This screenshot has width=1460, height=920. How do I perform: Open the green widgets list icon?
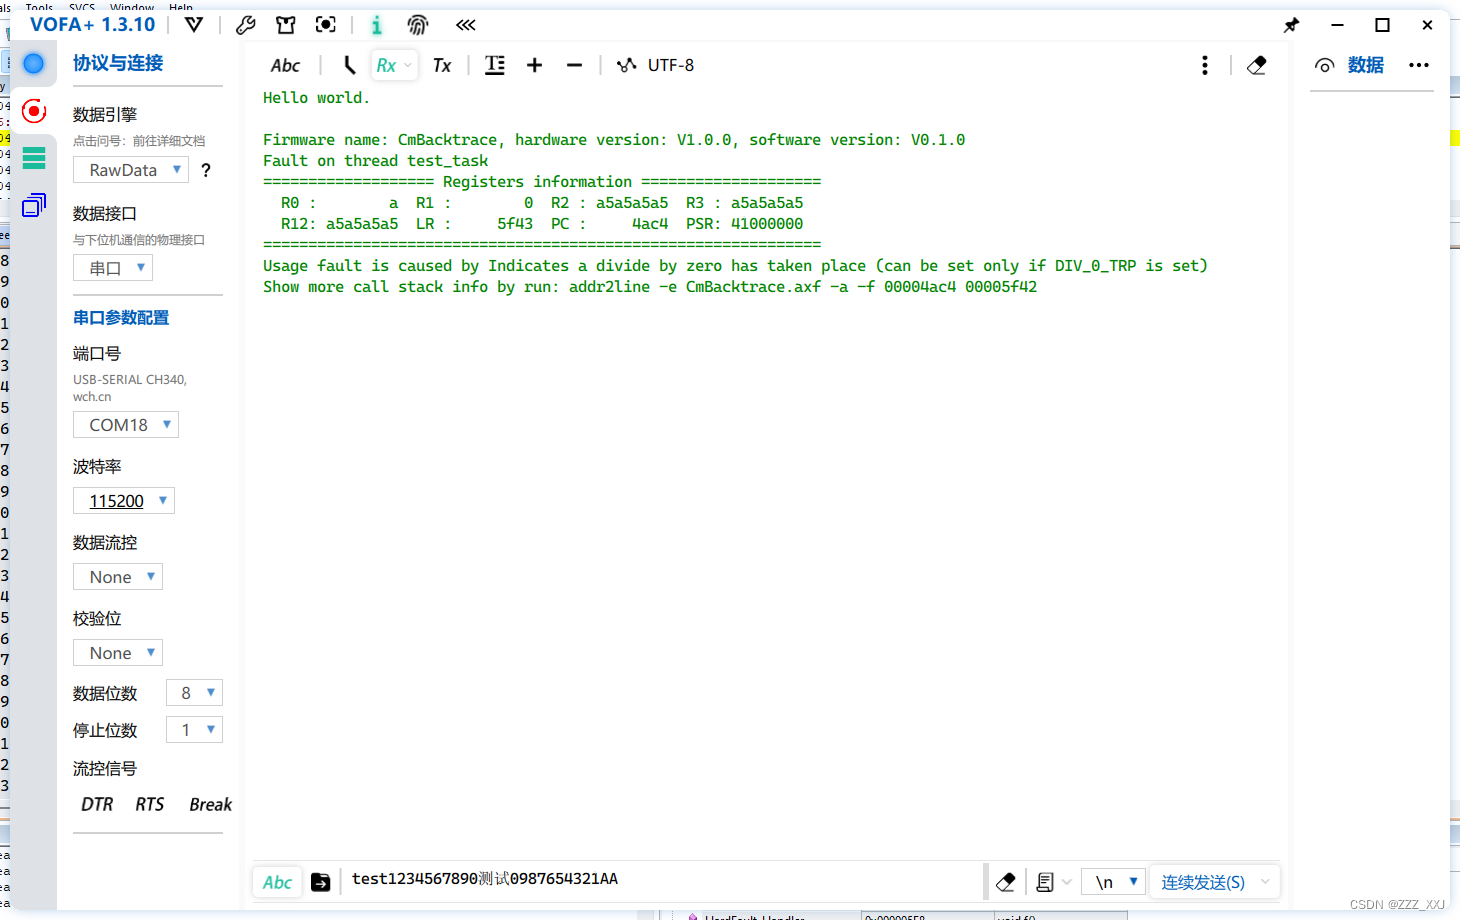click(x=34, y=158)
